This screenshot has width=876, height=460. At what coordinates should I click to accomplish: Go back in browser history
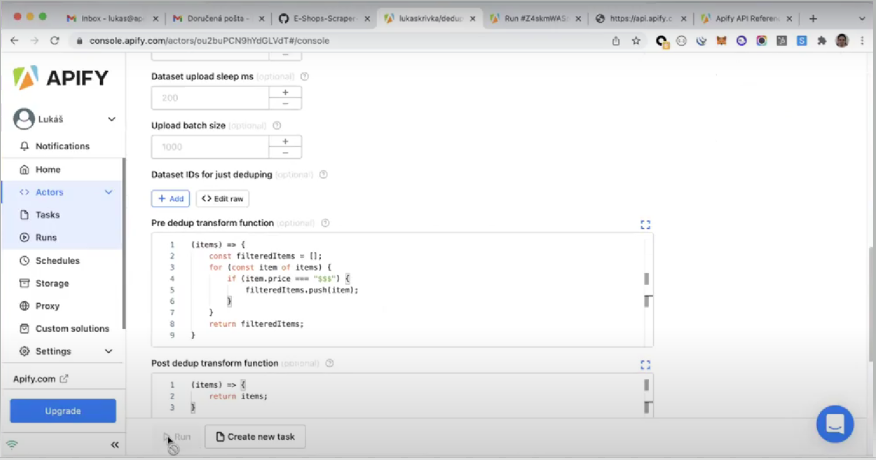click(x=15, y=41)
